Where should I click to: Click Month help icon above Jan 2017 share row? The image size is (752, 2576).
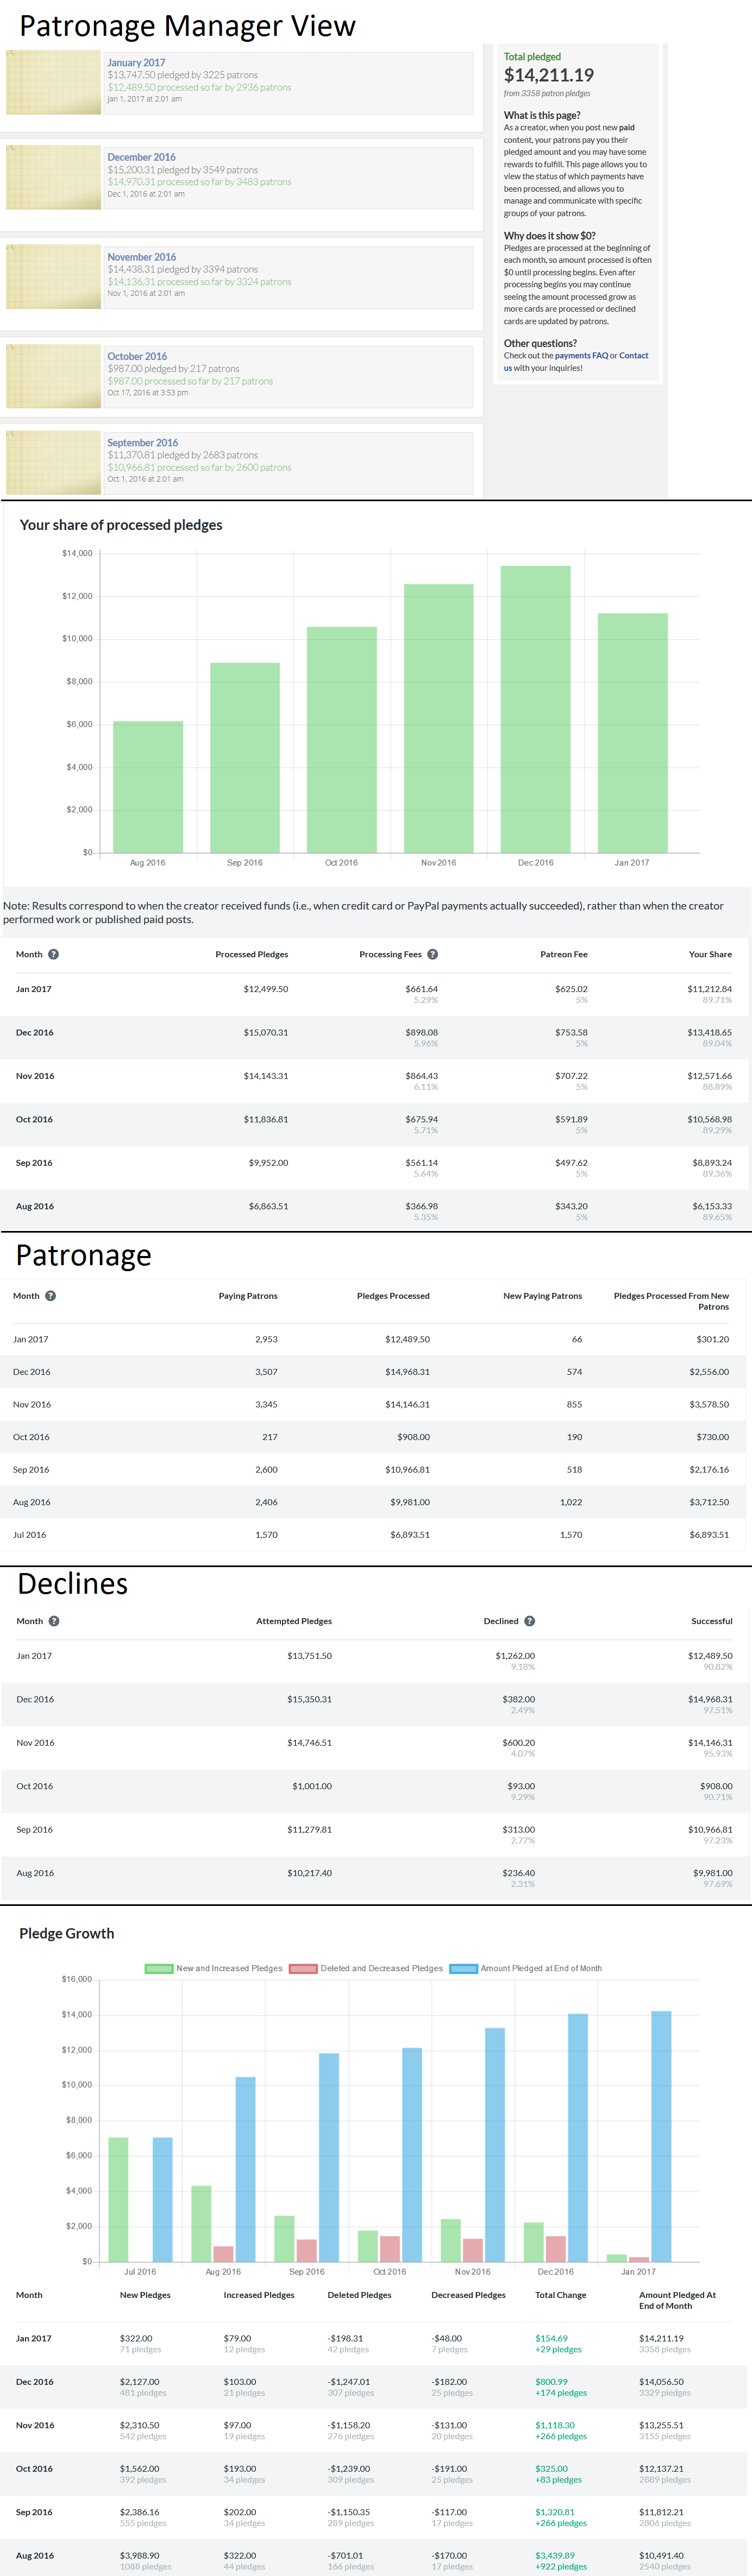point(54,954)
